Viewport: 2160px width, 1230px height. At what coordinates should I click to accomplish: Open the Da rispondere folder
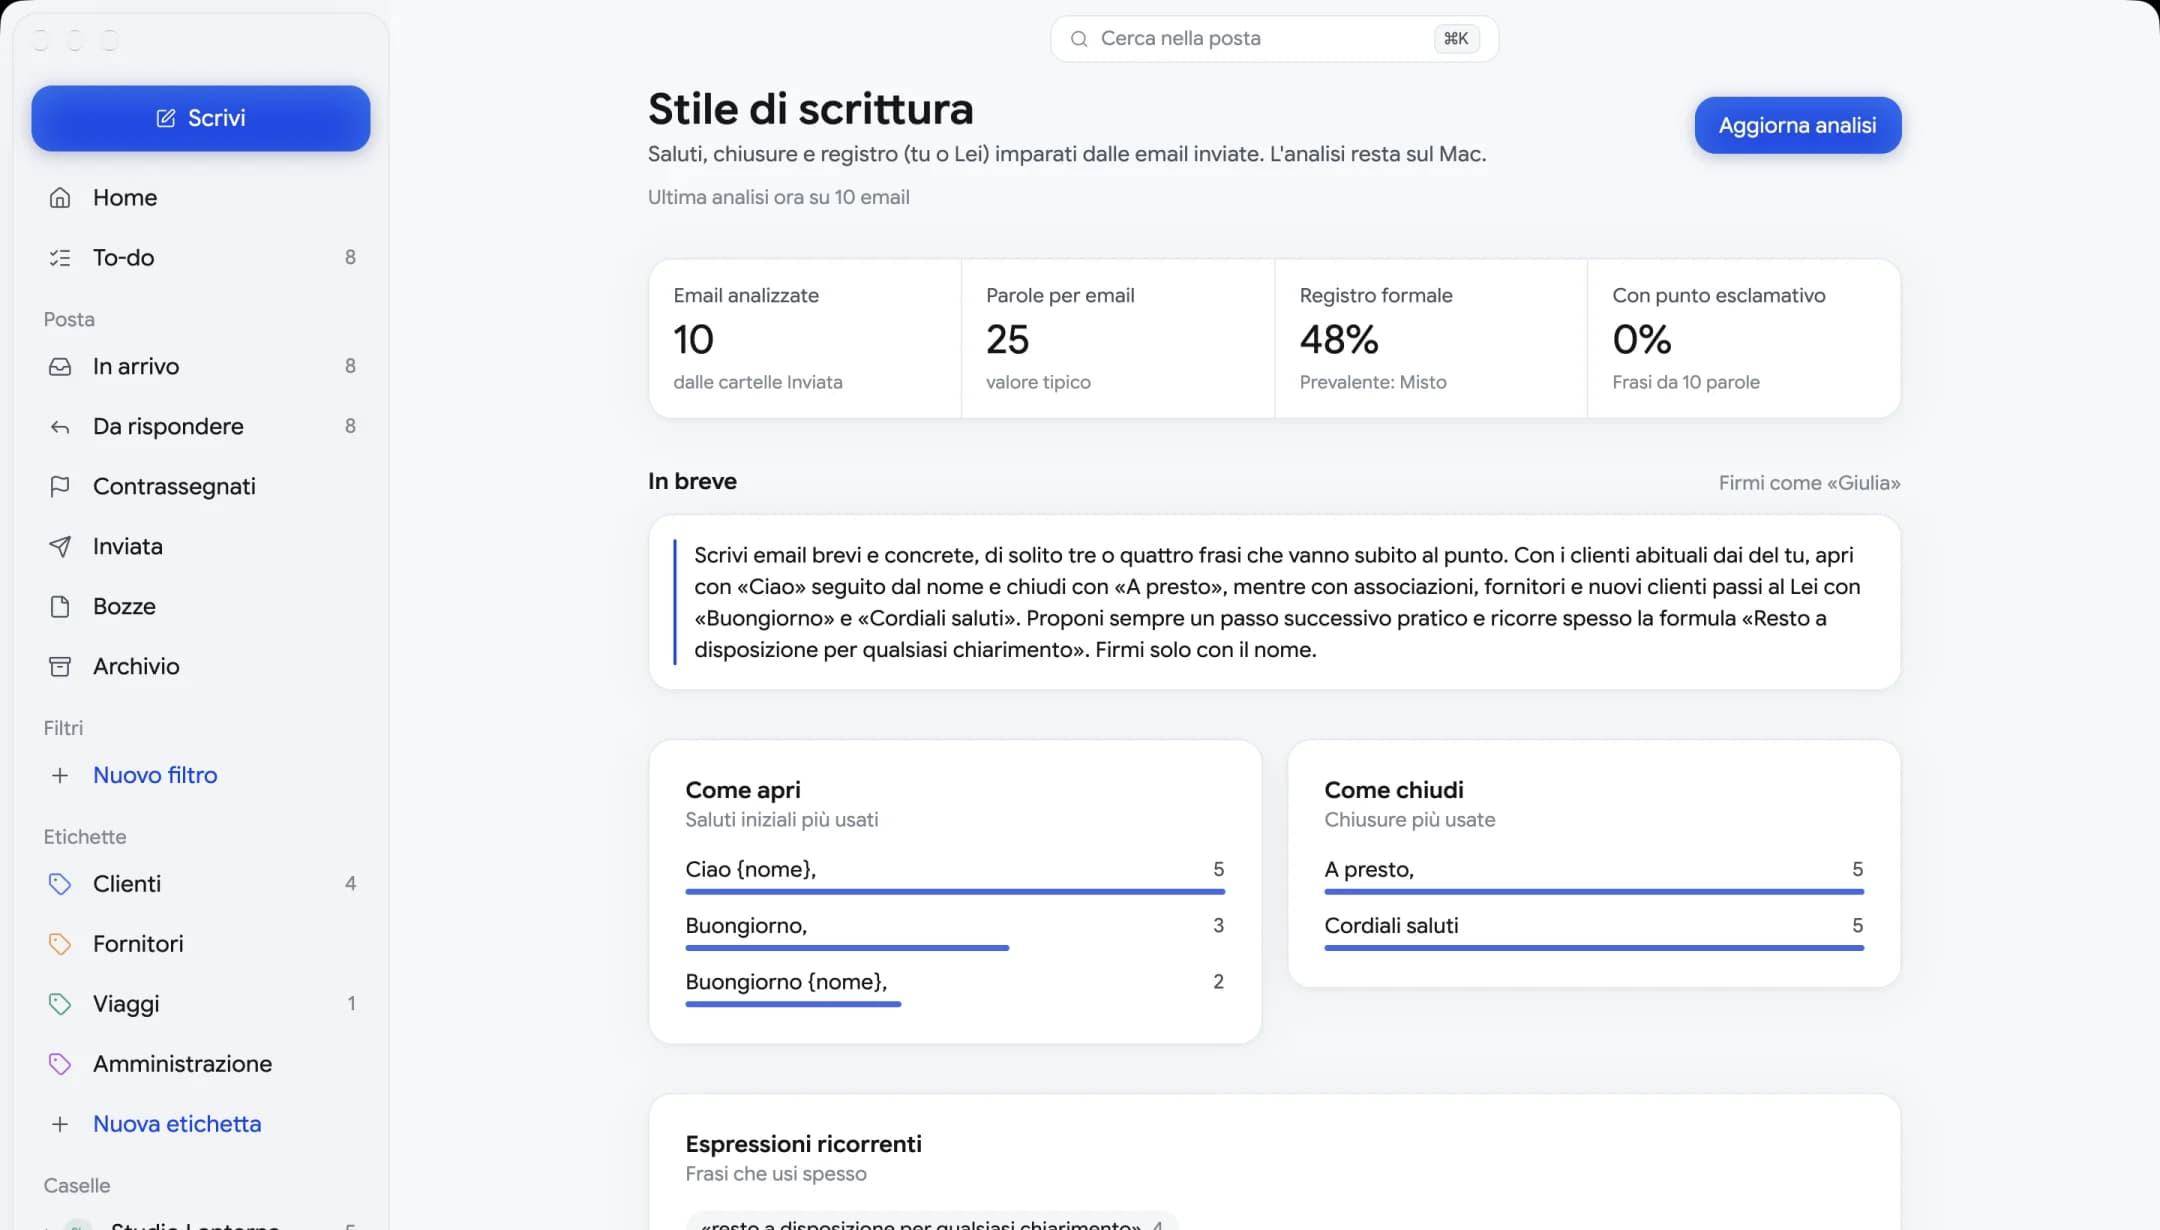point(201,427)
